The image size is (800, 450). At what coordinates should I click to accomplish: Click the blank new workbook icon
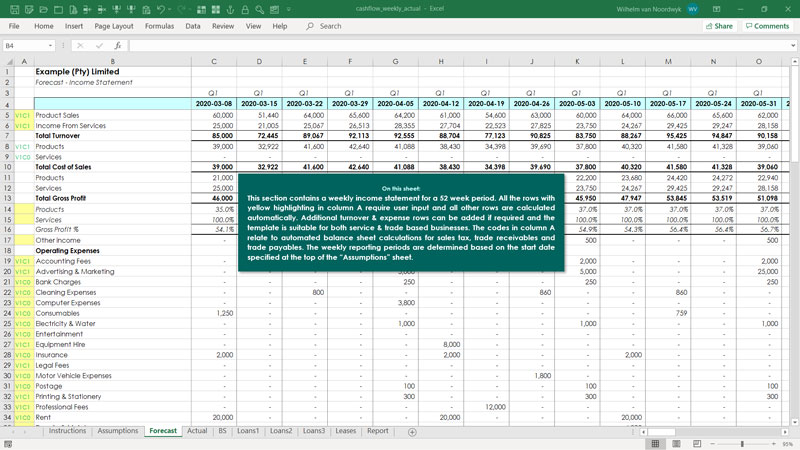point(58,10)
